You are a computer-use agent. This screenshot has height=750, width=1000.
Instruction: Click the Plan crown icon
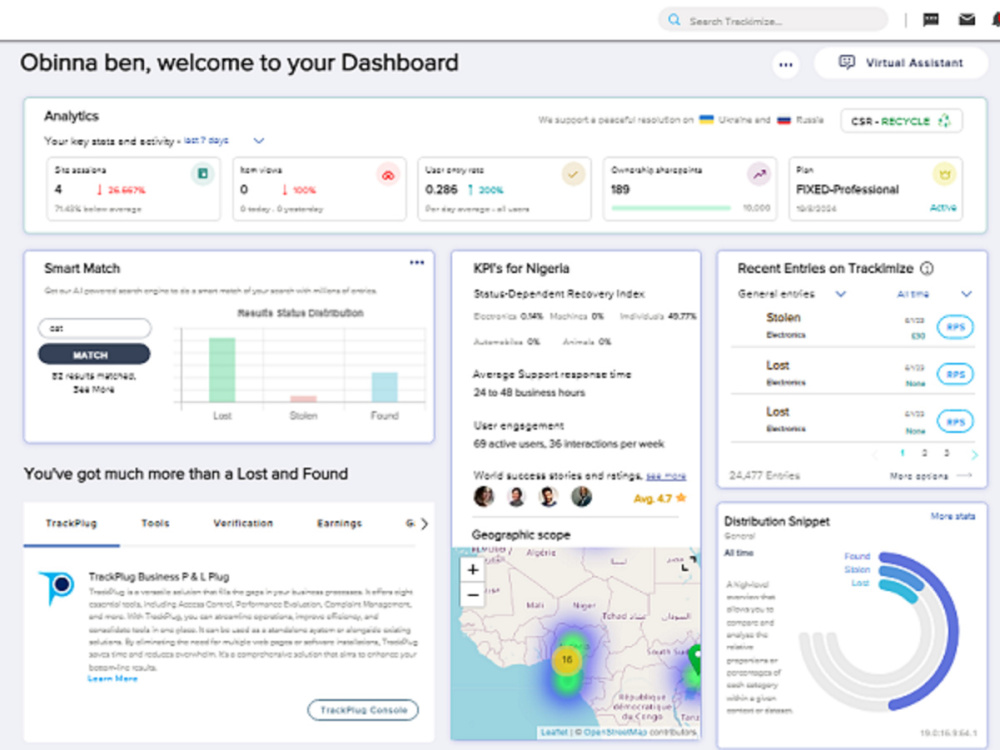coord(944,174)
